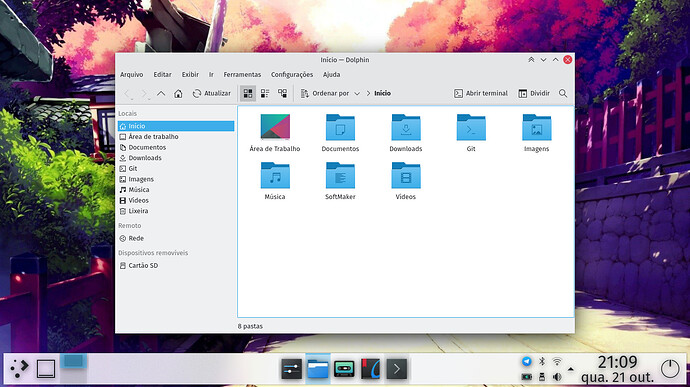This screenshot has width=690, height=387.
Task: Go up to parent folder
Action: (161, 93)
